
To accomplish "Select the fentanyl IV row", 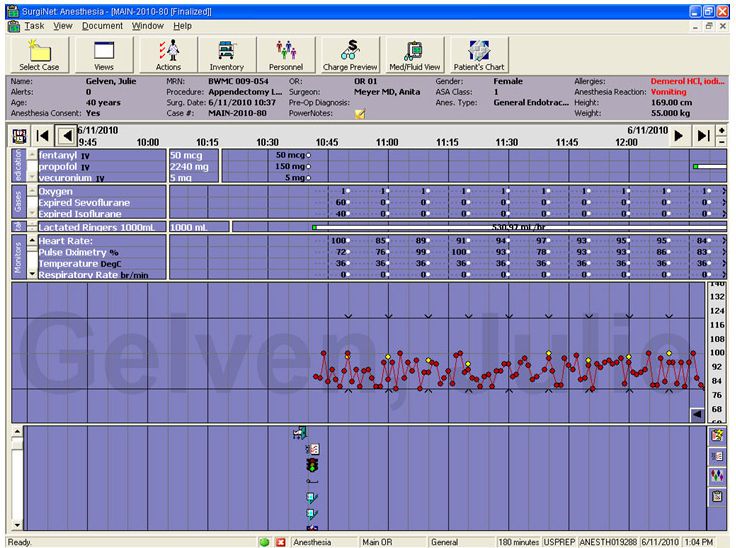I will click(102, 155).
